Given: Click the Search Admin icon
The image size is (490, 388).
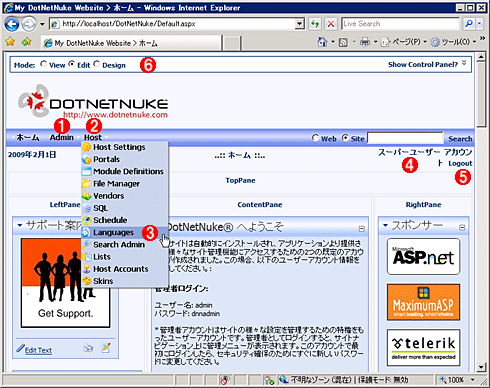Looking at the screenshot, I should pos(87,244).
